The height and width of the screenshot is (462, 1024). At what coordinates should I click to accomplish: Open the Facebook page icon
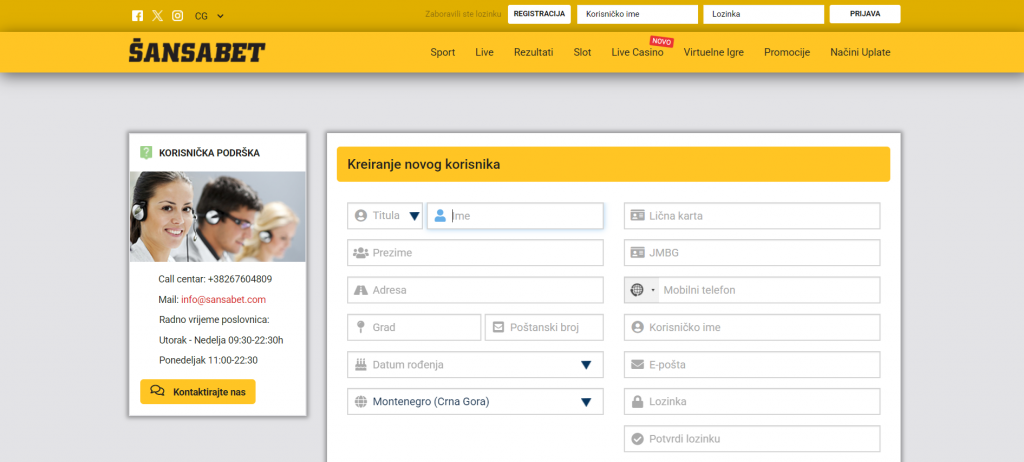tap(137, 16)
